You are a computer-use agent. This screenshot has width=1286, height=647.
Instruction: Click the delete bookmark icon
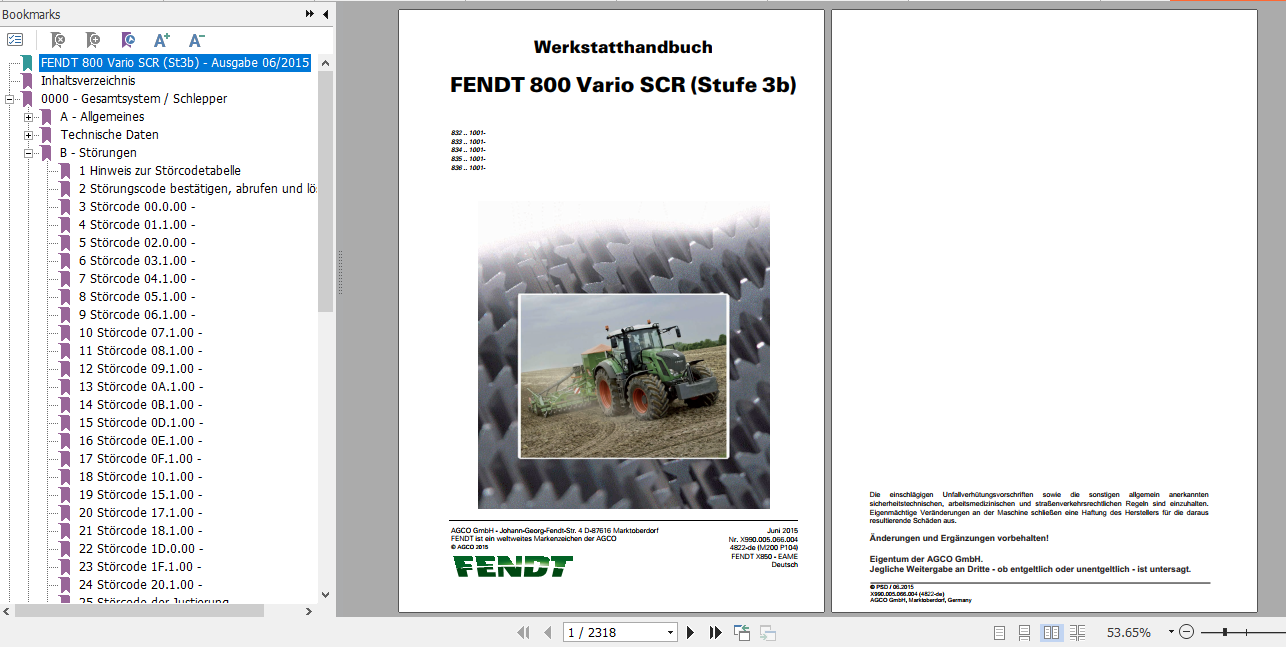(x=58, y=40)
